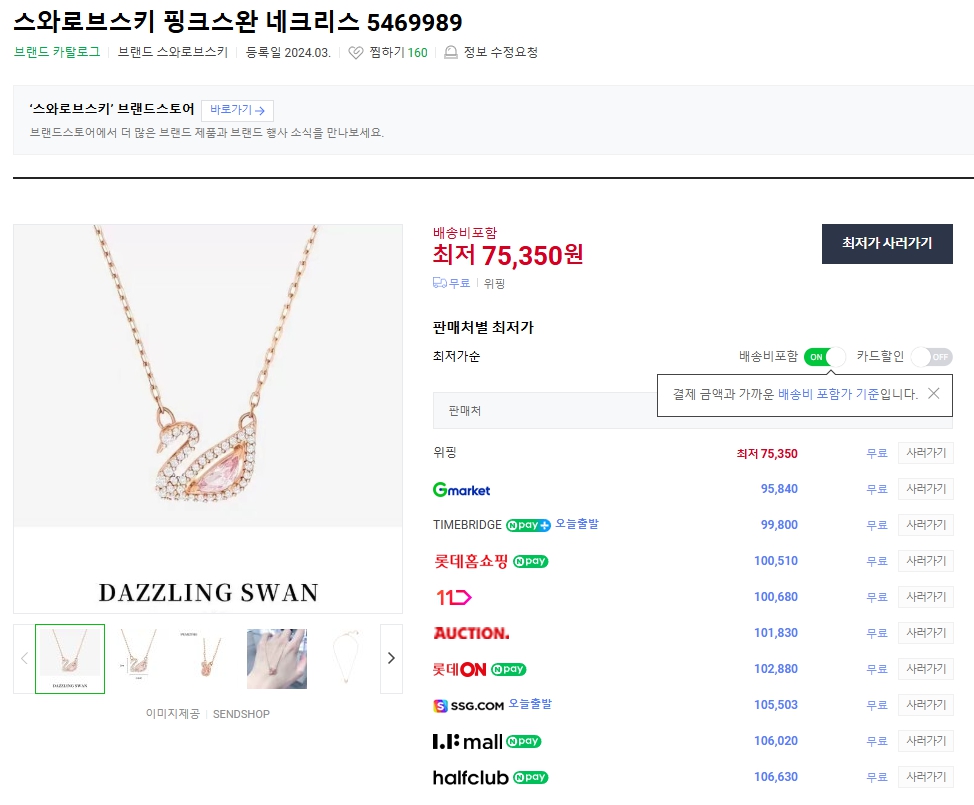Image resolution: width=974 pixels, height=805 pixels.
Task: Click the Gmarket seller logo
Action: (x=461, y=489)
